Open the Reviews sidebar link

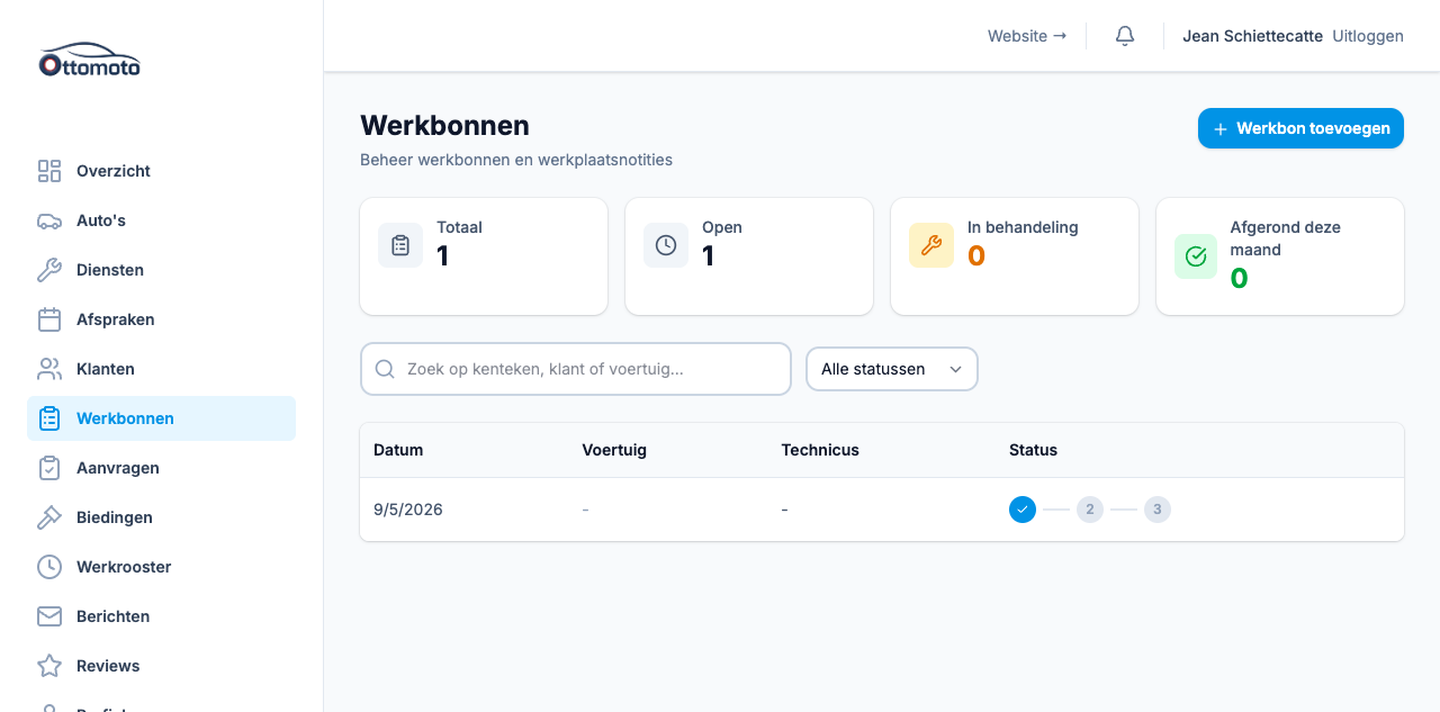click(x=161, y=666)
